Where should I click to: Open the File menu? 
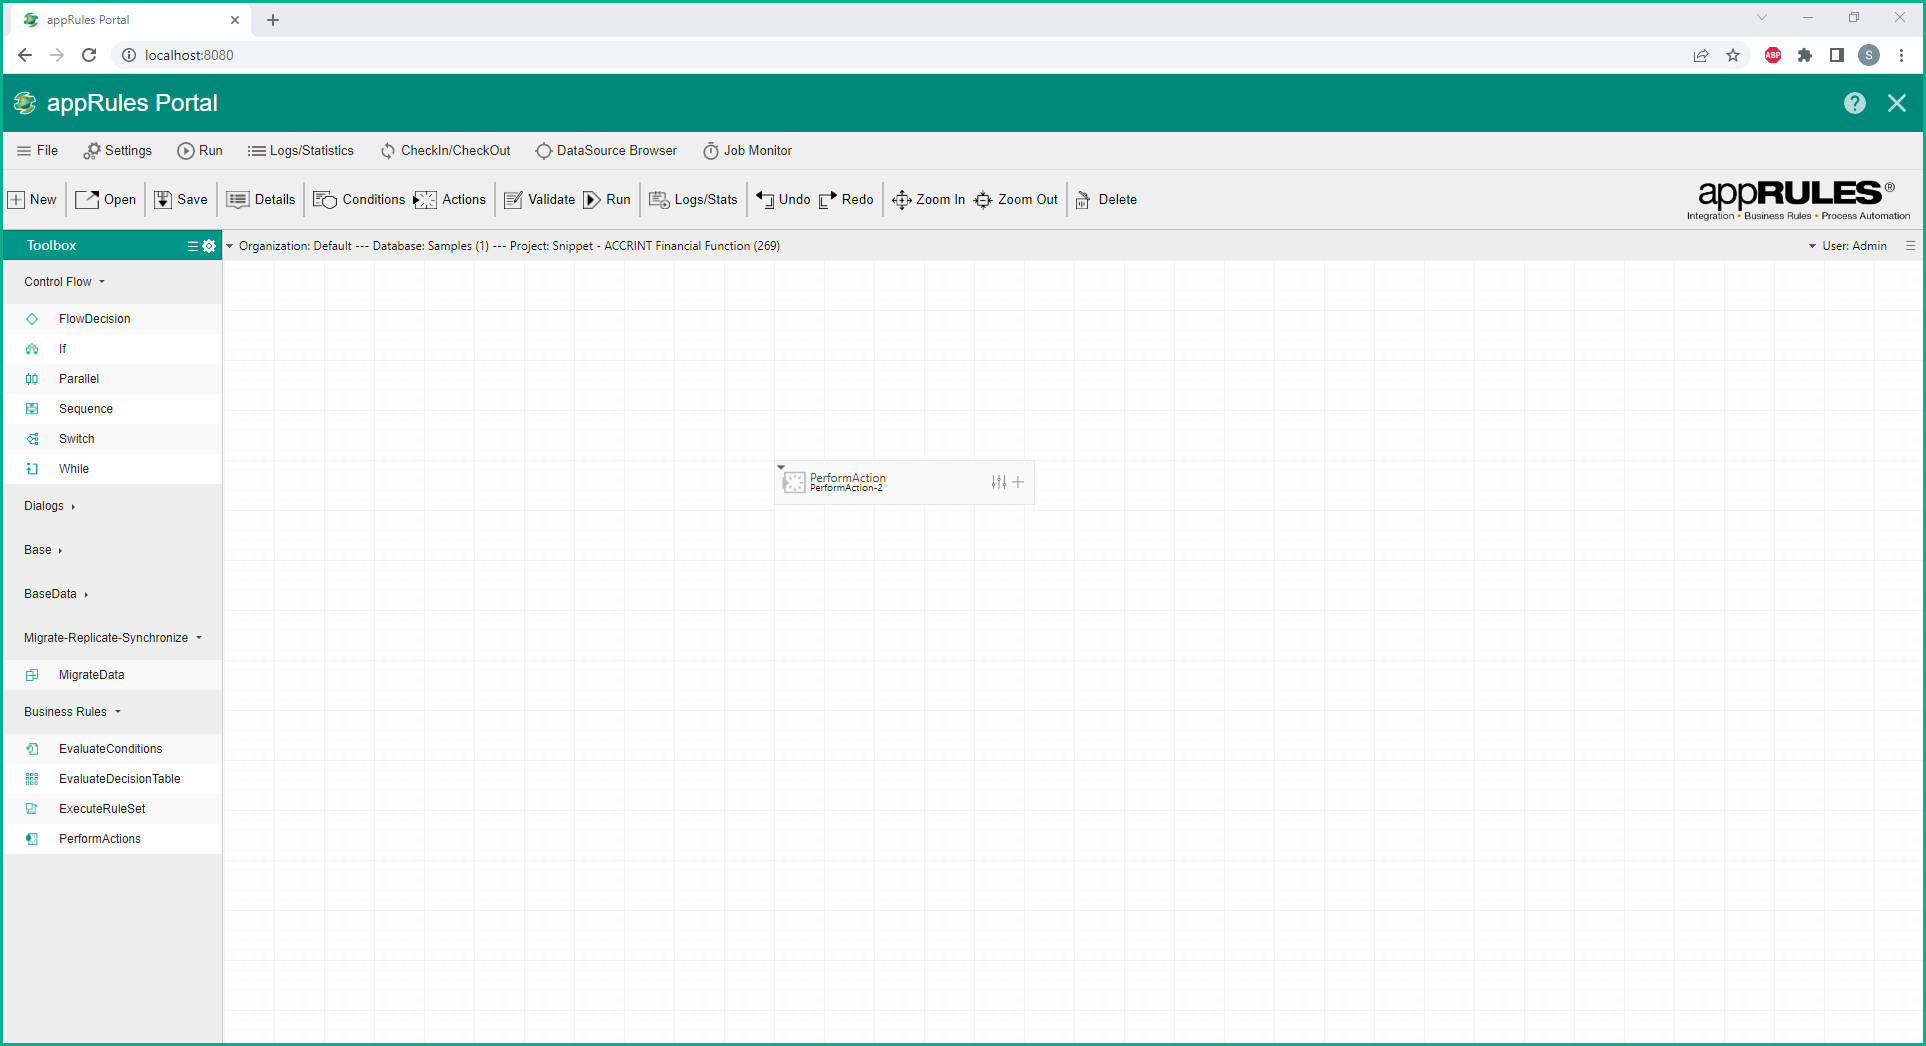click(37, 151)
